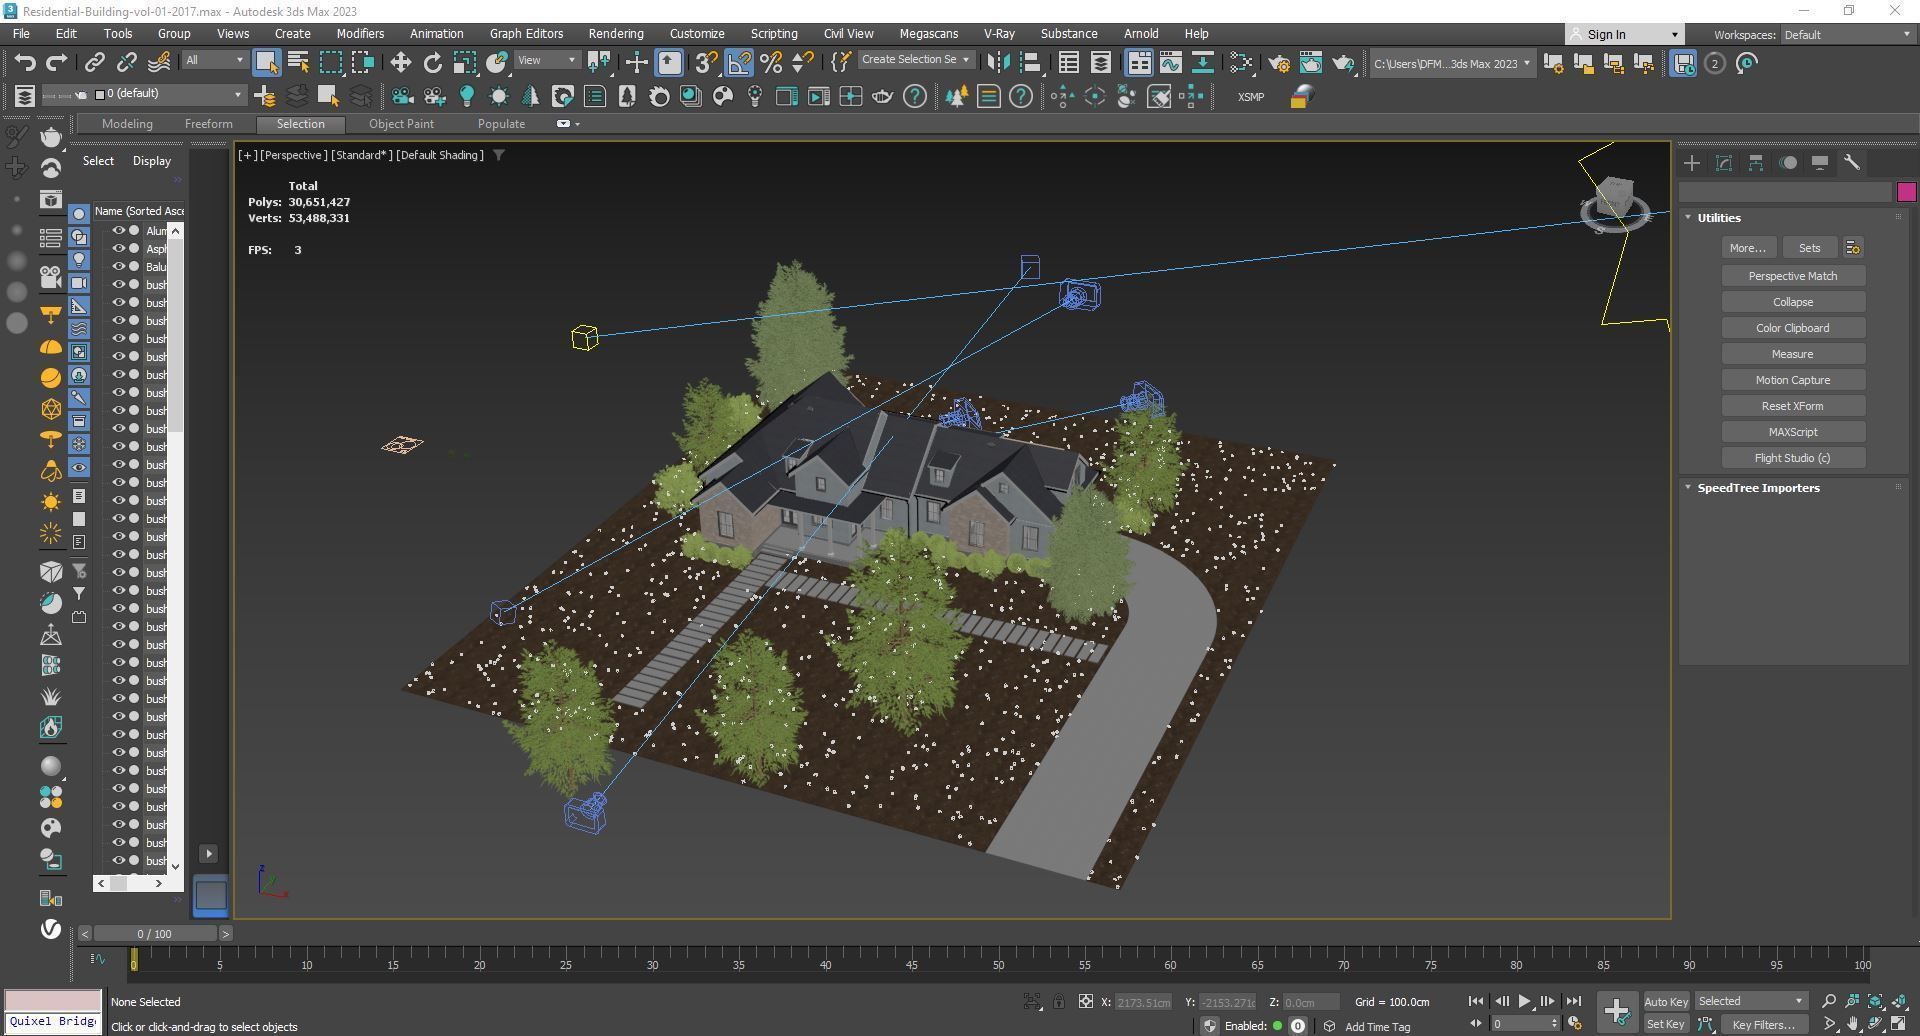
Task: Click the Scene Explorer vertical scrollbar thumb
Action: [176, 334]
